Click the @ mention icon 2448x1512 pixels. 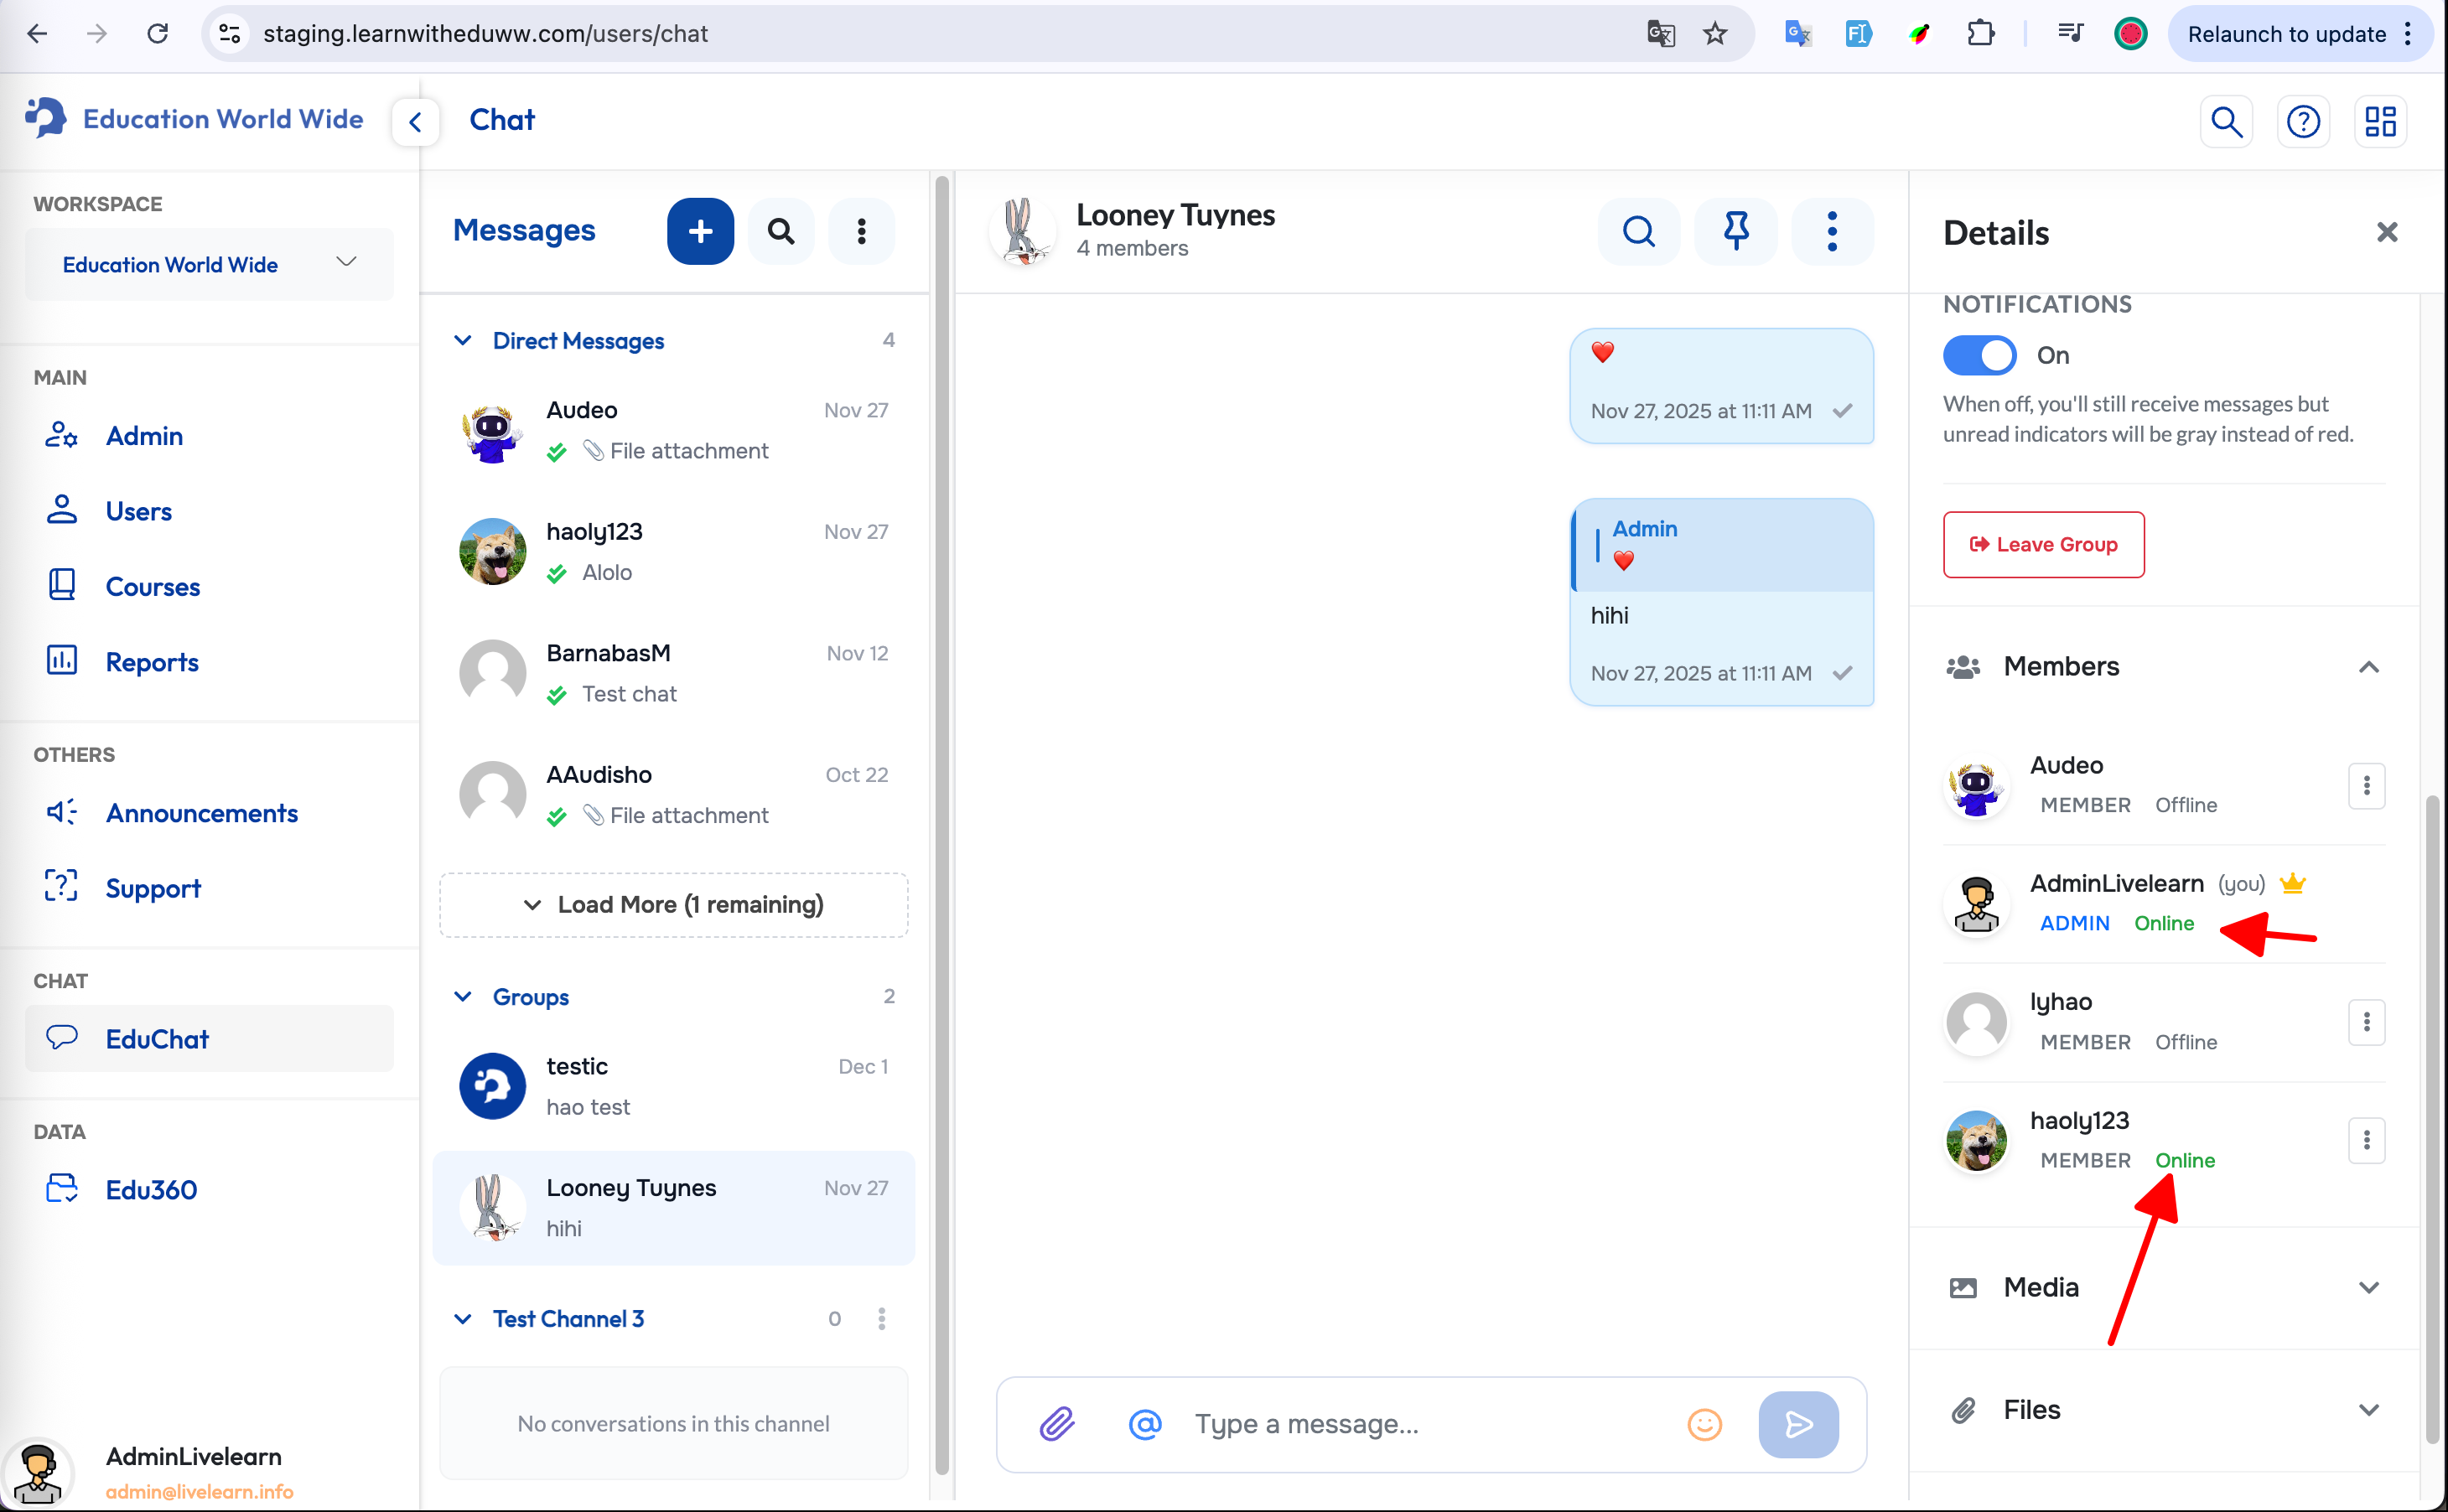(x=1145, y=1423)
